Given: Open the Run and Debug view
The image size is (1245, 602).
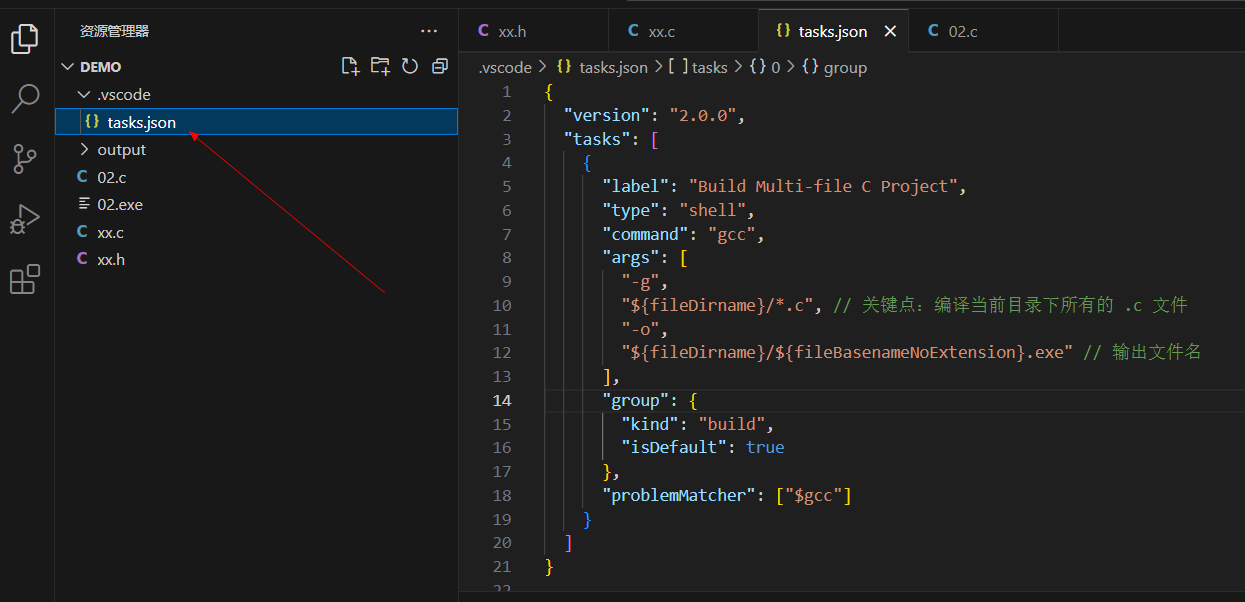Looking at the screenshot, I should pos(24,219).
